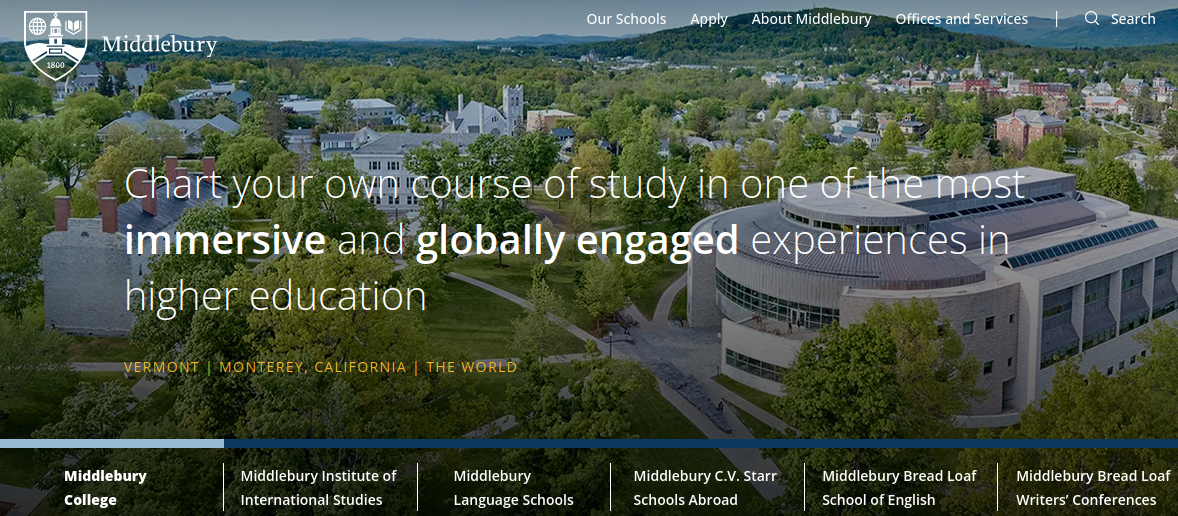The width and height of the screenshot is (1178, 516).
Task: Open the Apply menu item
Action: point(708,20)
